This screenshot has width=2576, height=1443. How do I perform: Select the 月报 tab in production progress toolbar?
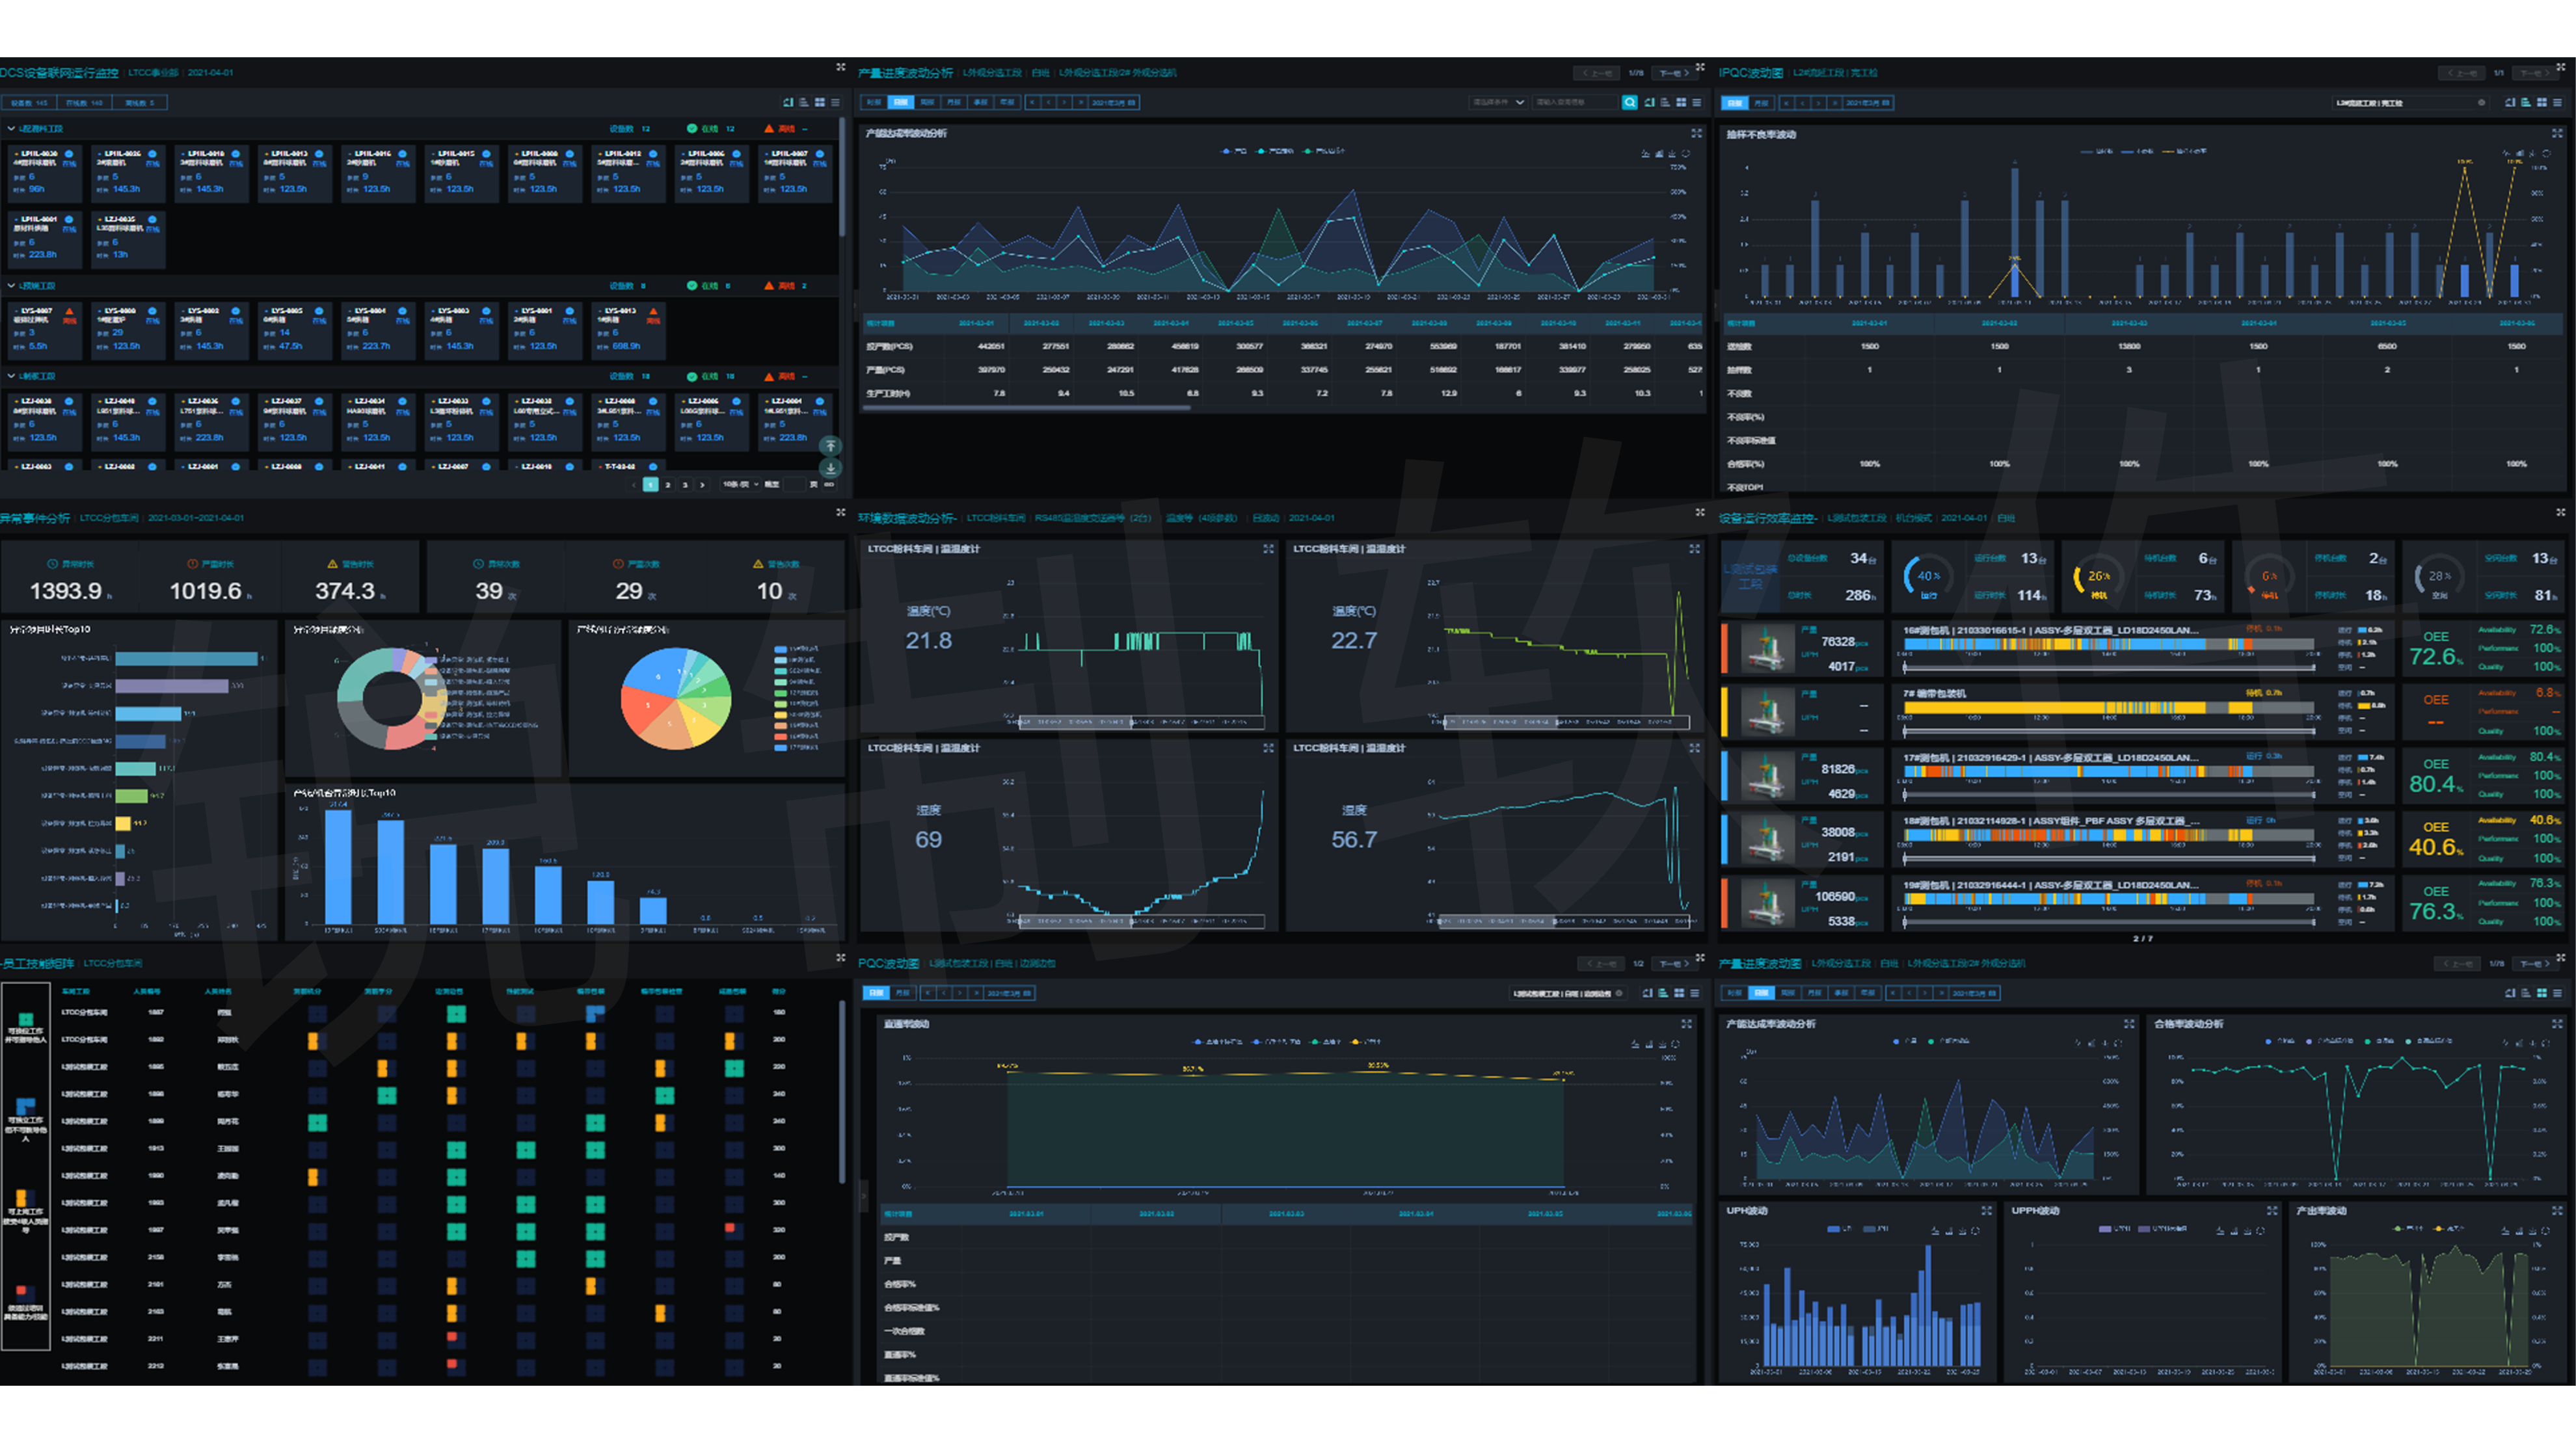[954, 102]
